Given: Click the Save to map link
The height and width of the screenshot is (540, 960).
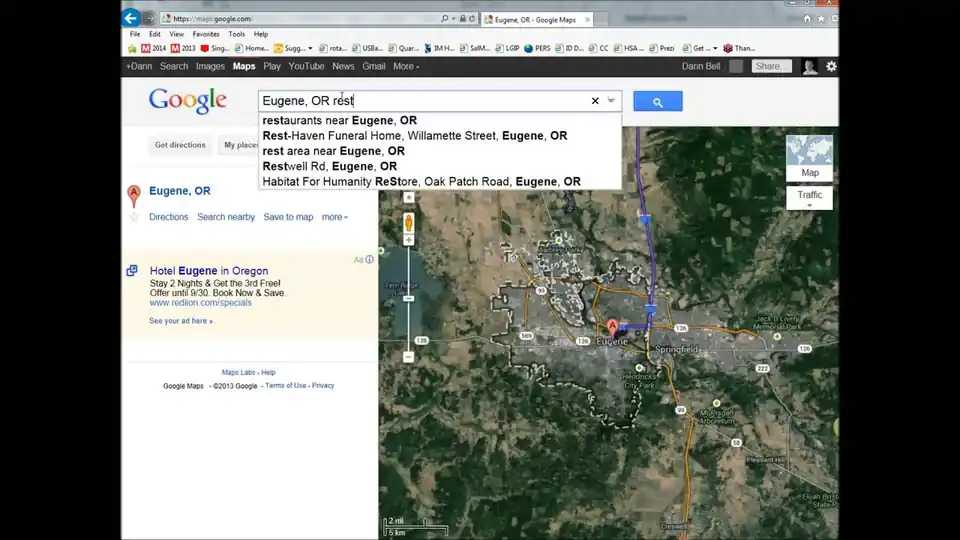Looking at the screenshot, I should [288, 217].
